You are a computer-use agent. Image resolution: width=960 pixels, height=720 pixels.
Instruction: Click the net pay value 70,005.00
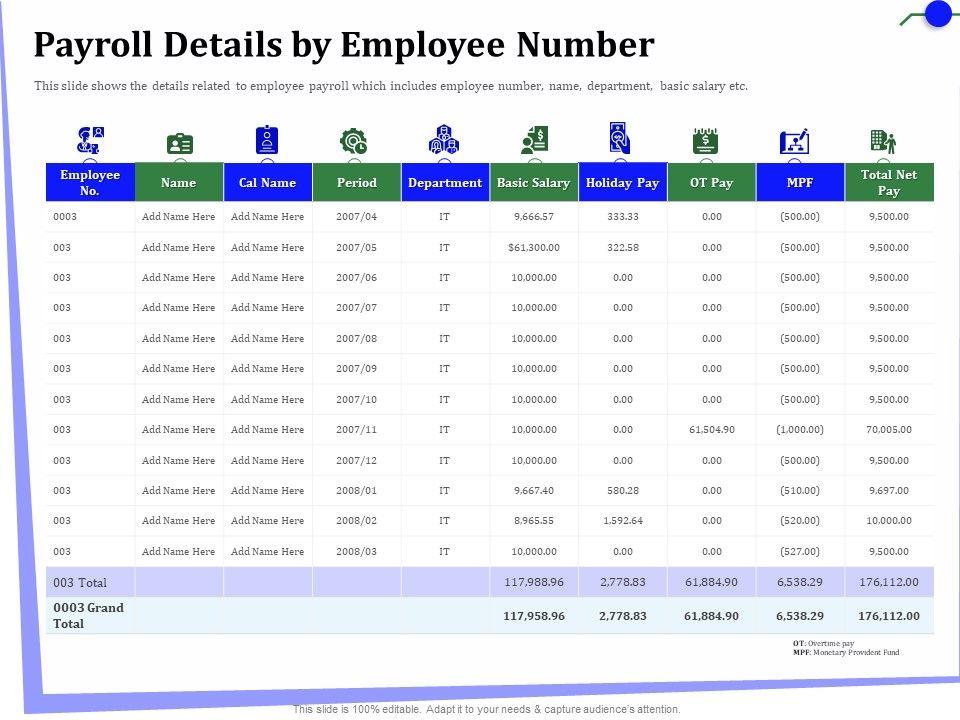coord(889,430)
